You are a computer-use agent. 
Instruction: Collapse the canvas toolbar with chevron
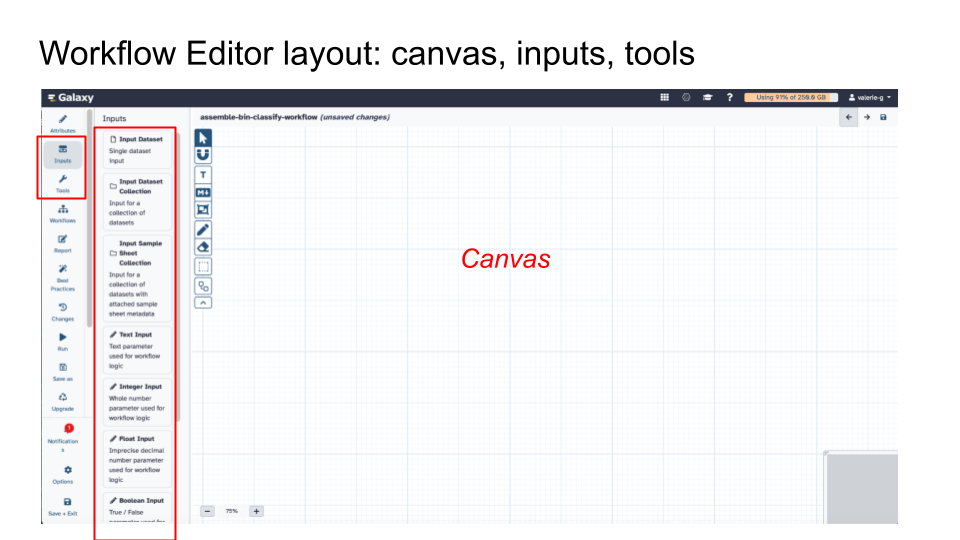tap(203, 302)
